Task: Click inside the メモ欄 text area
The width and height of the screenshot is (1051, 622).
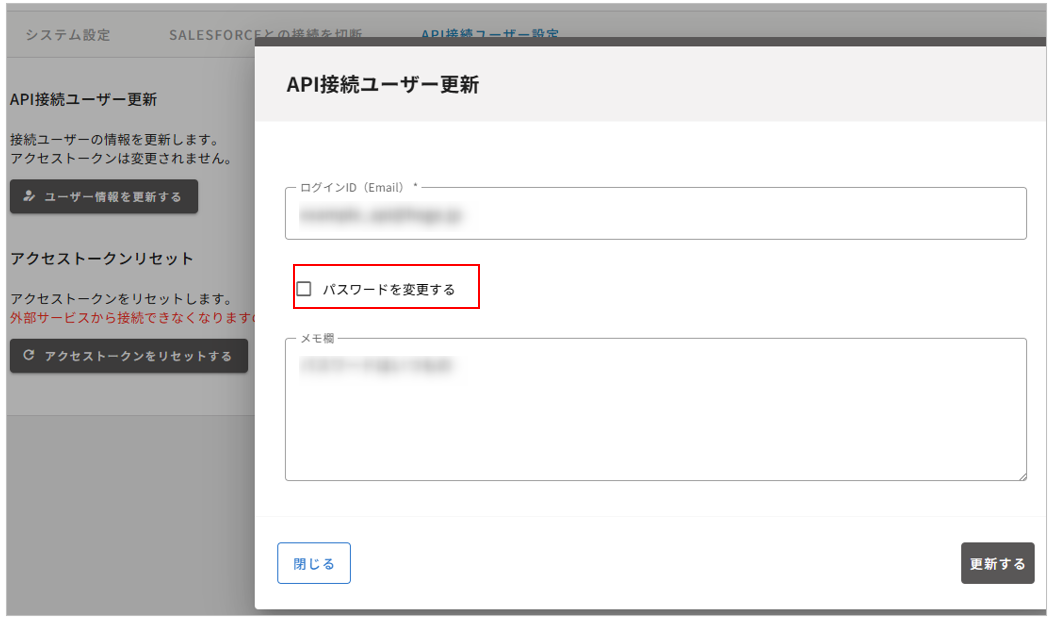Action: pos(655,410)
